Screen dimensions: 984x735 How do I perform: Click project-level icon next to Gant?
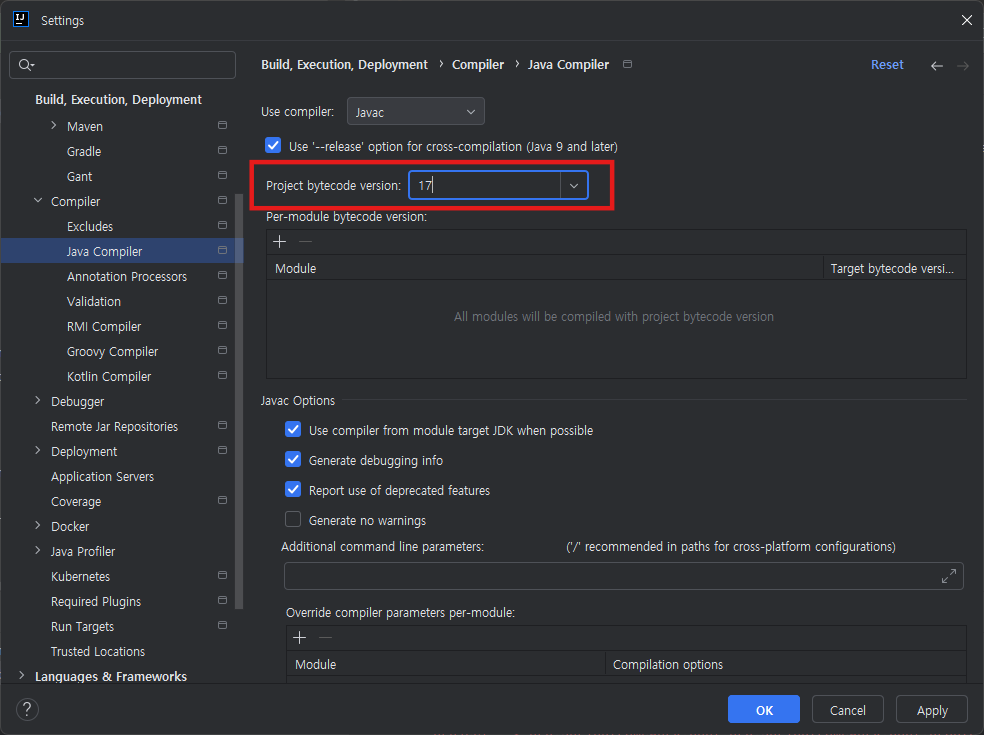pos(222,176)
